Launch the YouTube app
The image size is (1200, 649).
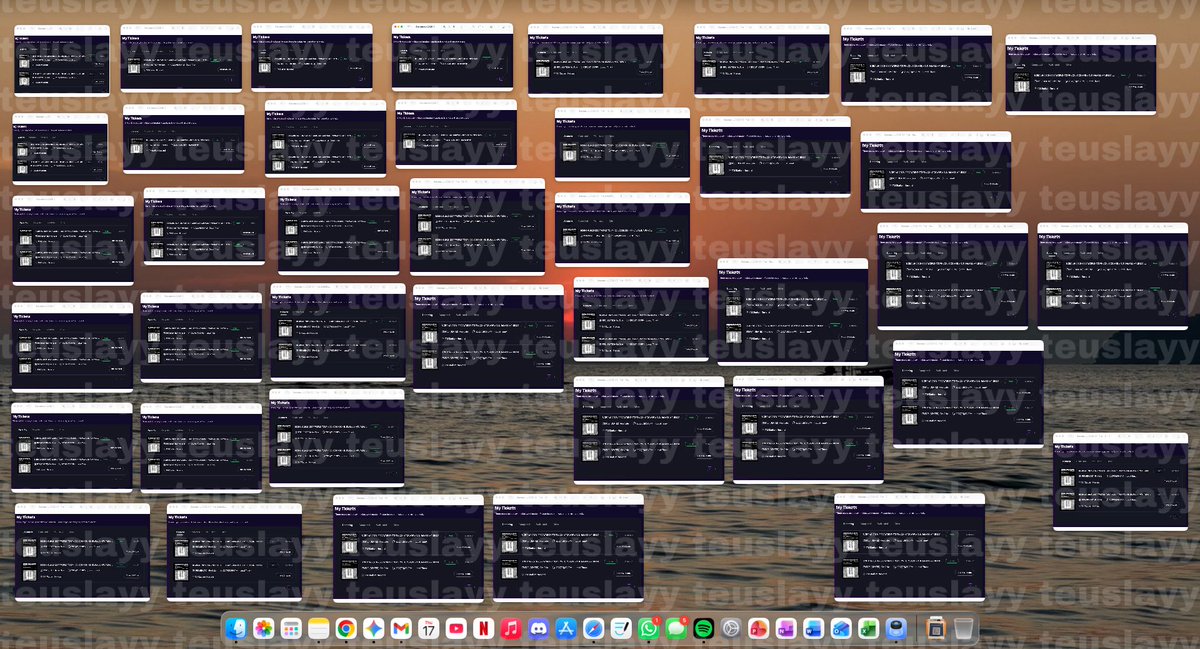456,628
